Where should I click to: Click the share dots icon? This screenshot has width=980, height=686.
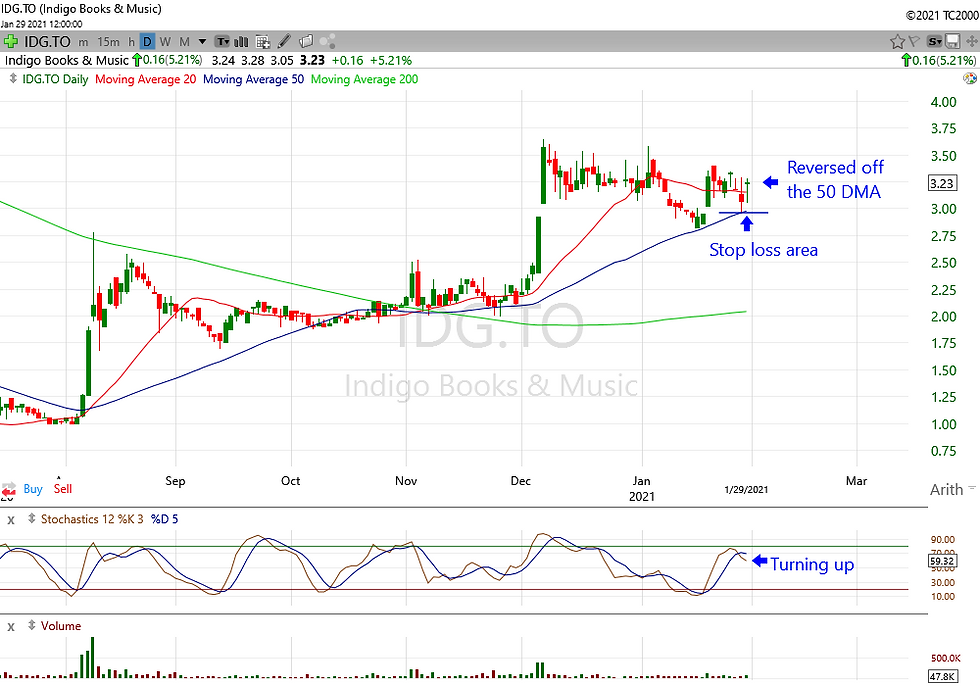[328, 42]
